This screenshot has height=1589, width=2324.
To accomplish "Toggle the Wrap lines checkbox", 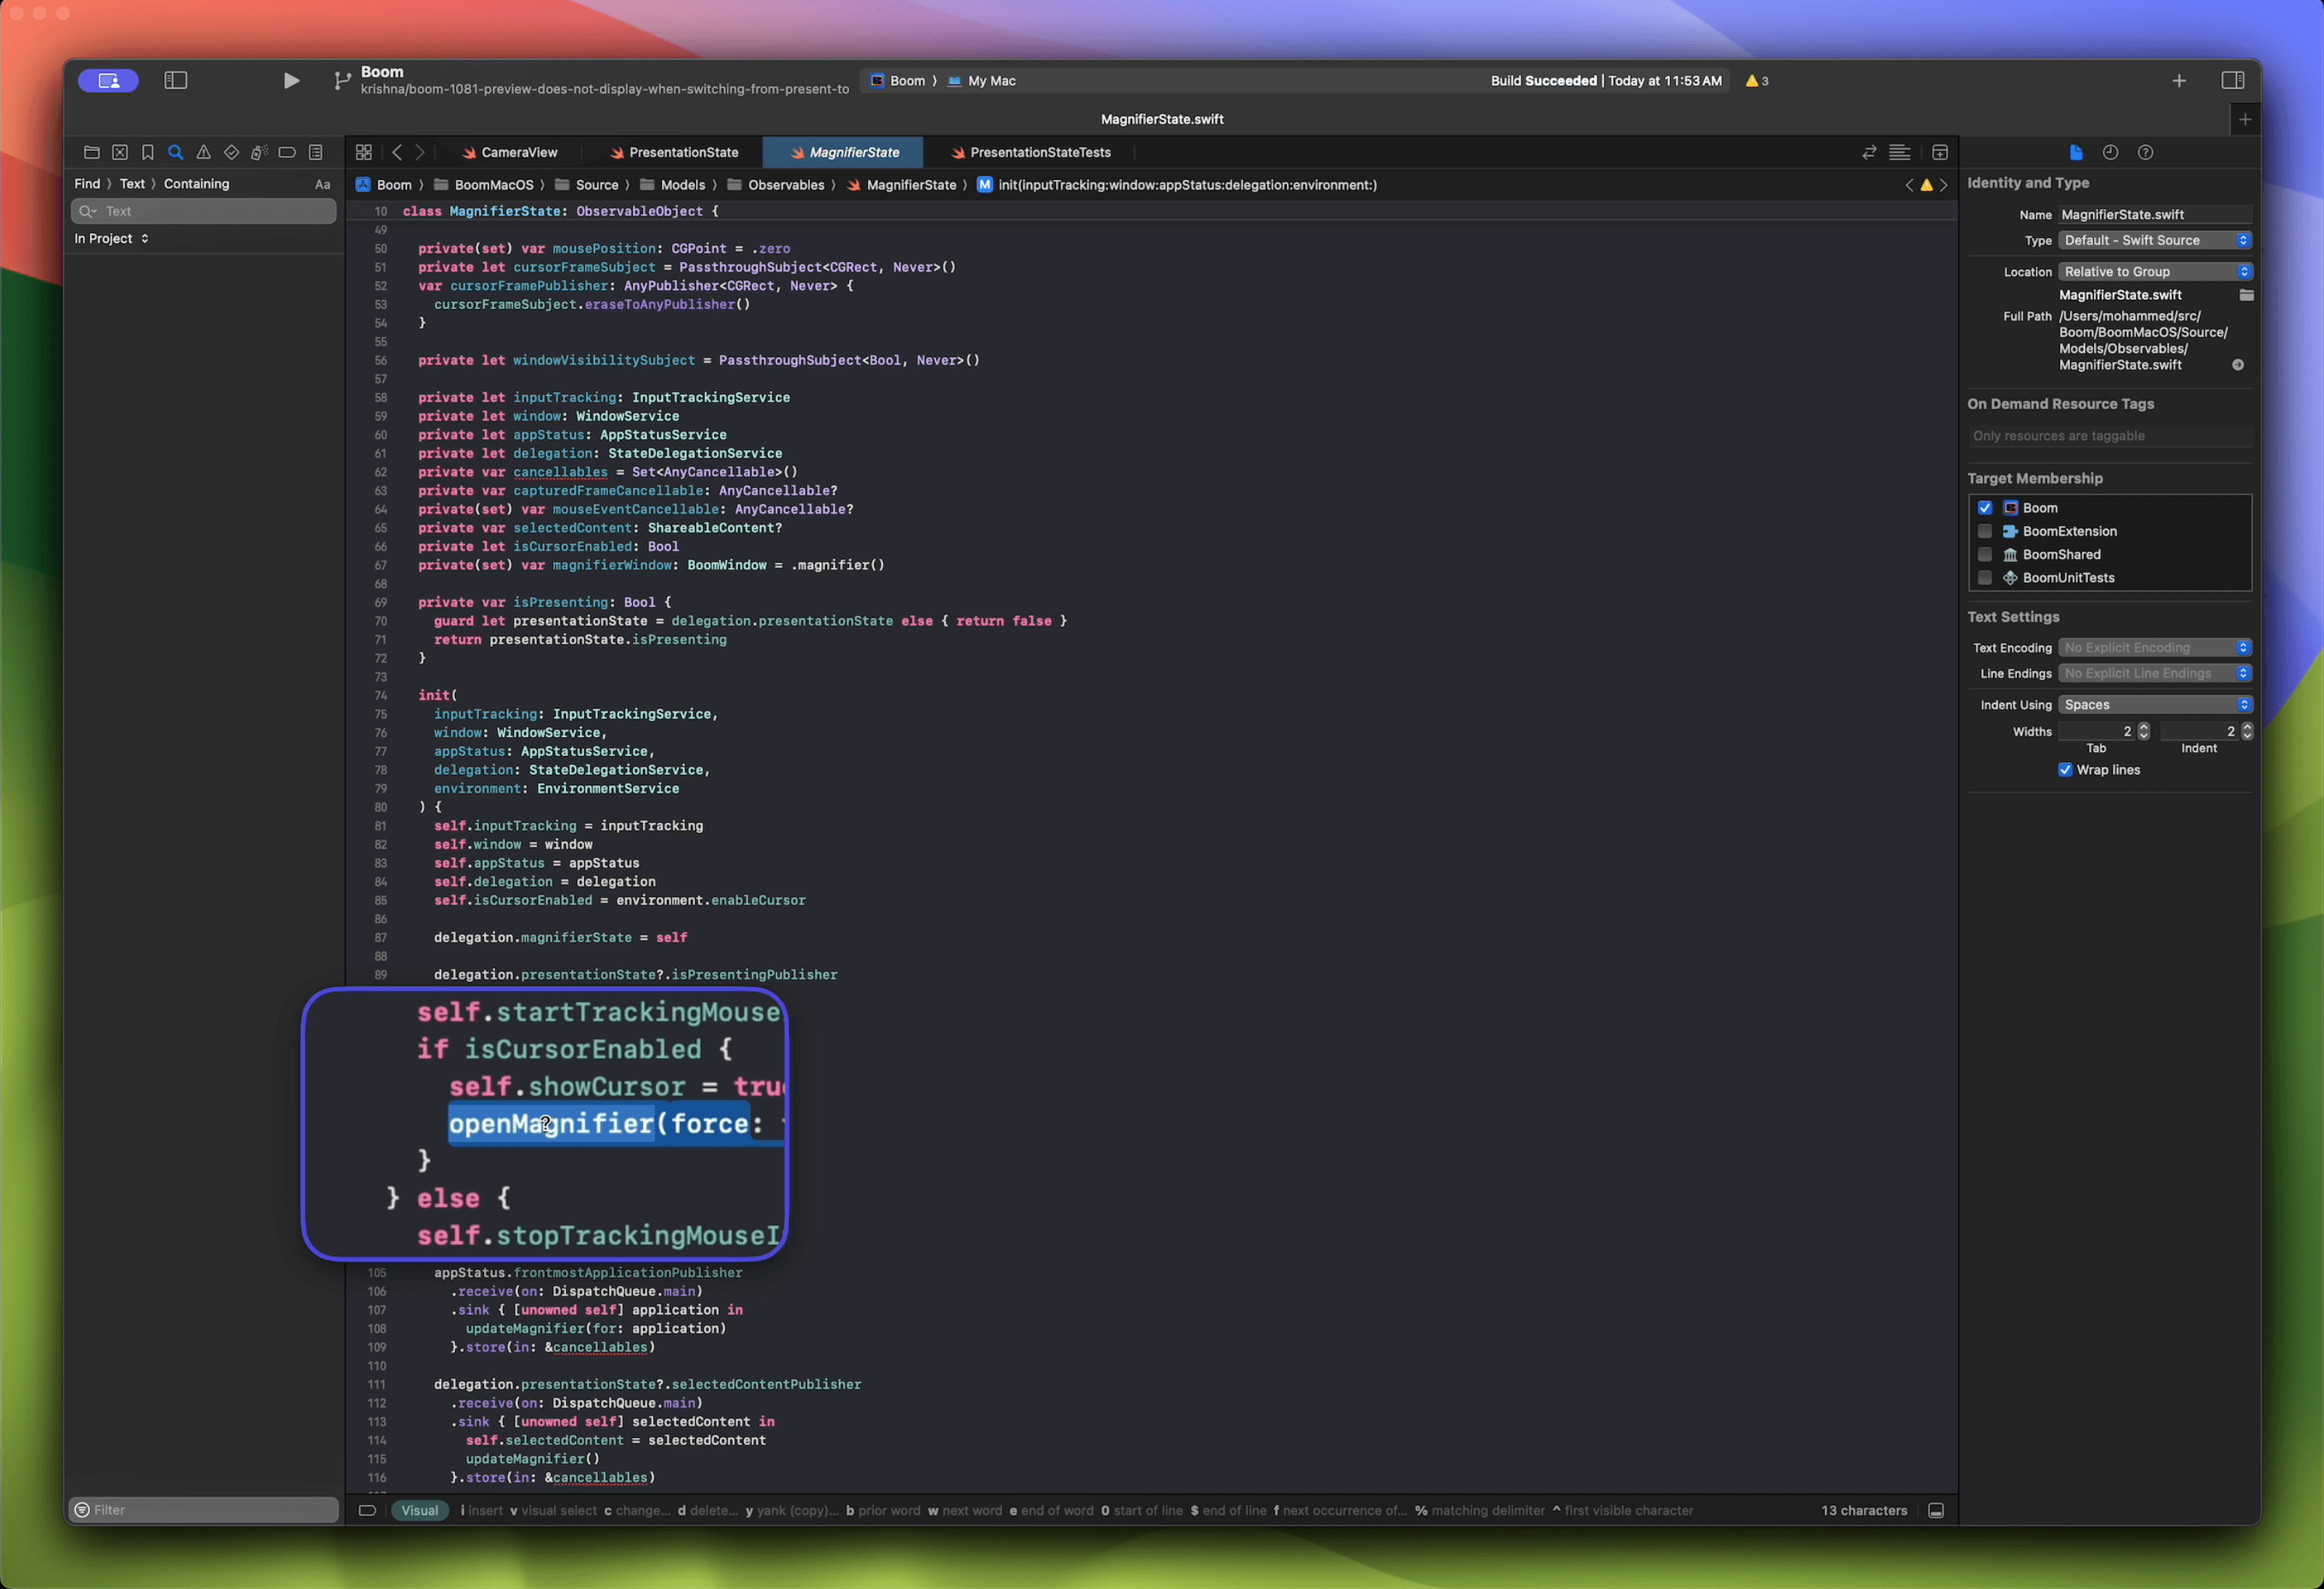I will 2065,770.
